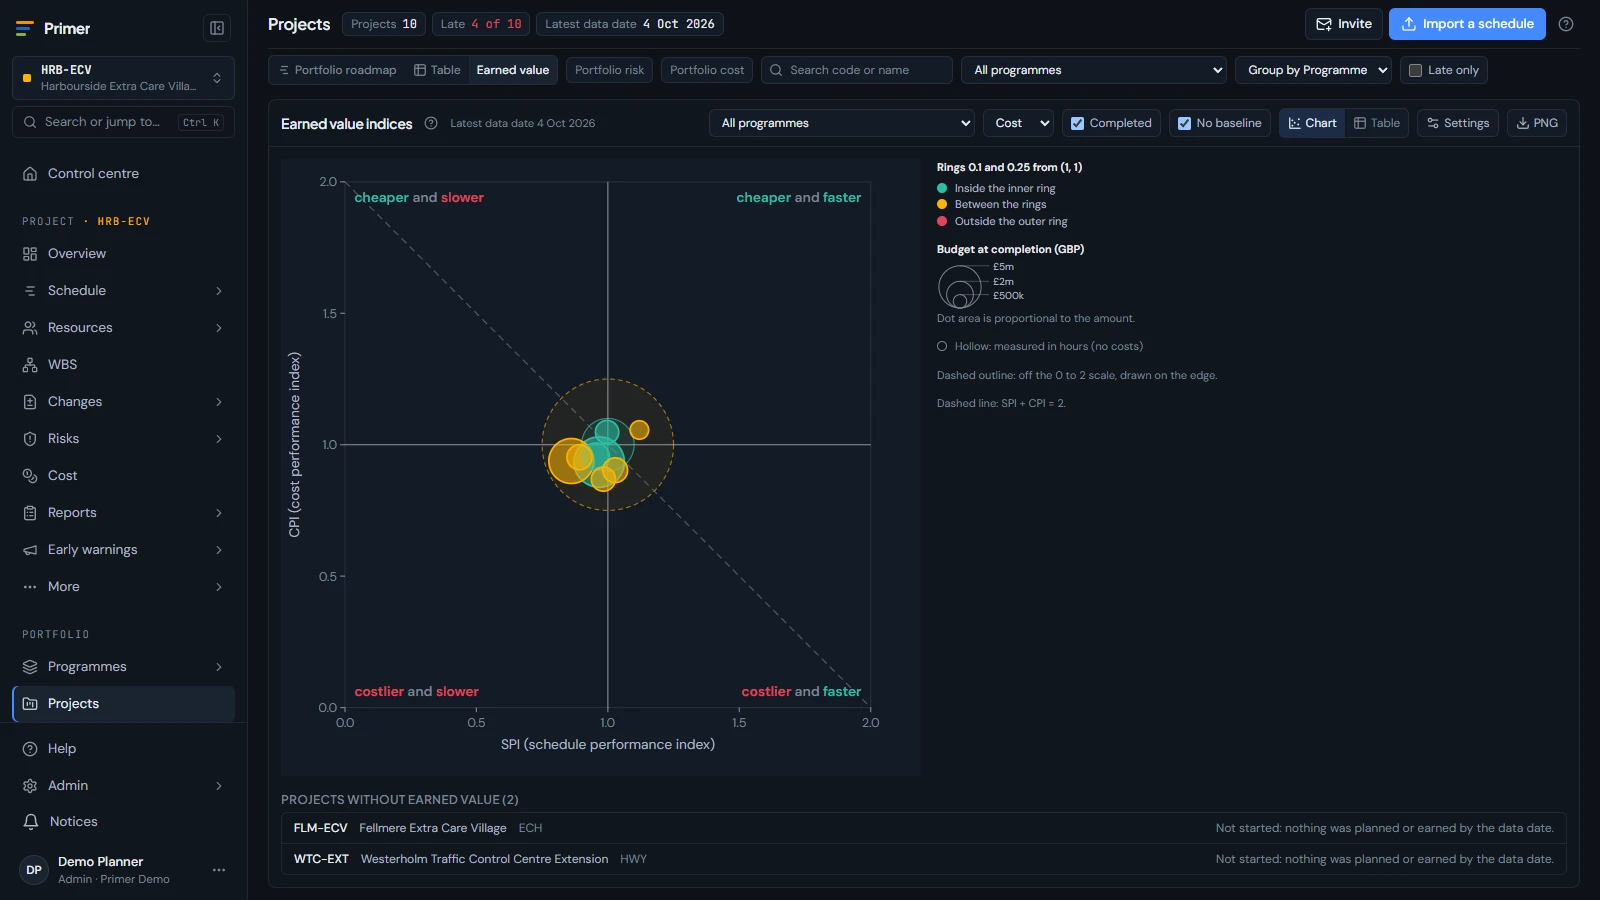Expand the Early warnings section
Viewport: 1600px width, 900px height.
pos(124,549)
